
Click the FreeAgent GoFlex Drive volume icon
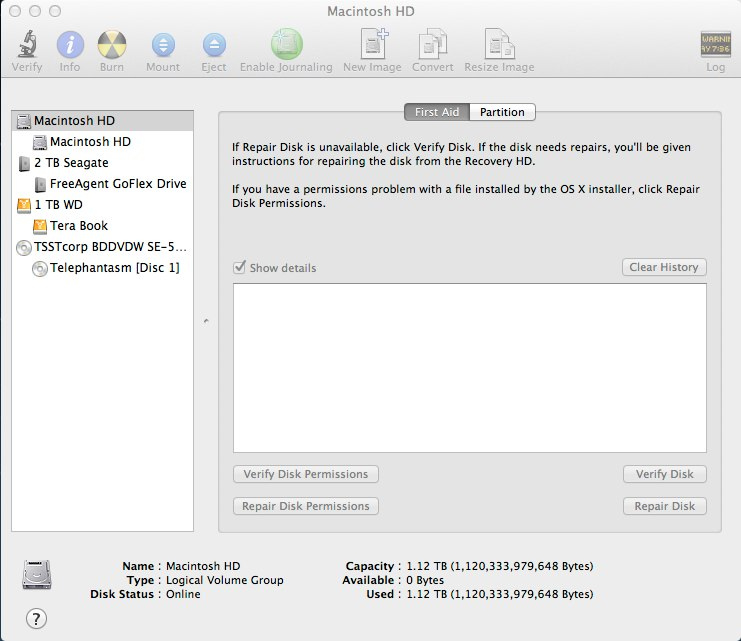(40, 184)
